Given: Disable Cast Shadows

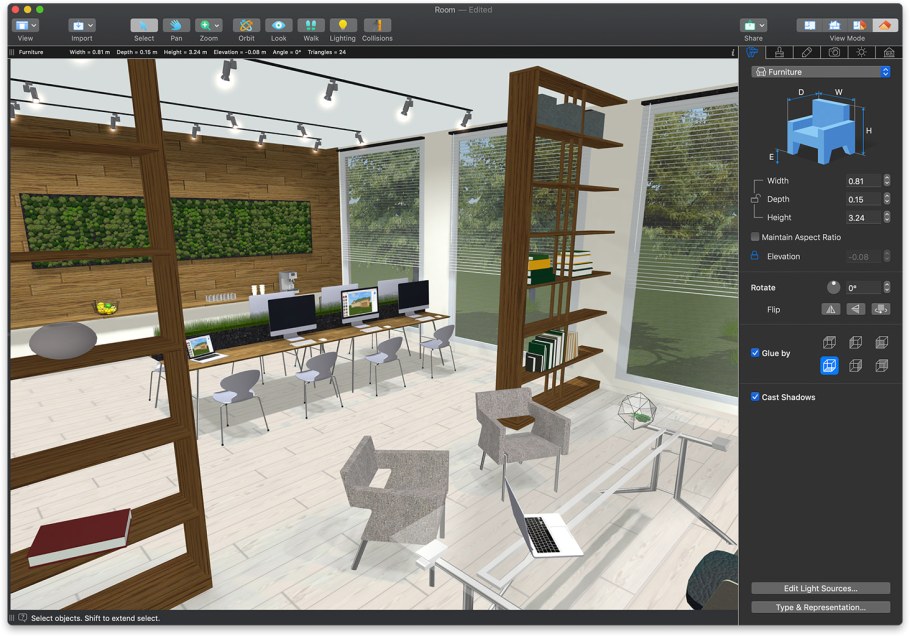Looking at the screenshot, I should 756,397.
